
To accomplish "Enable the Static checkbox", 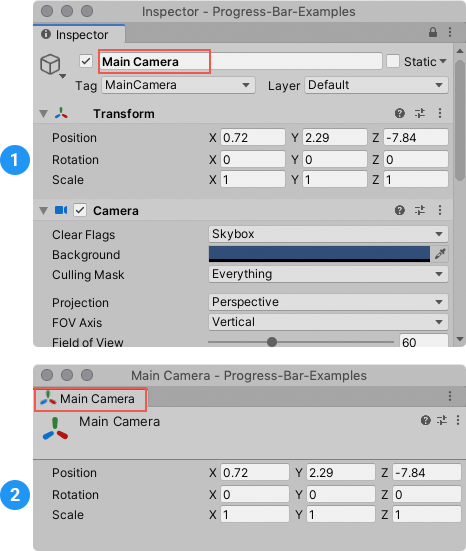I will tap(393, 61).
